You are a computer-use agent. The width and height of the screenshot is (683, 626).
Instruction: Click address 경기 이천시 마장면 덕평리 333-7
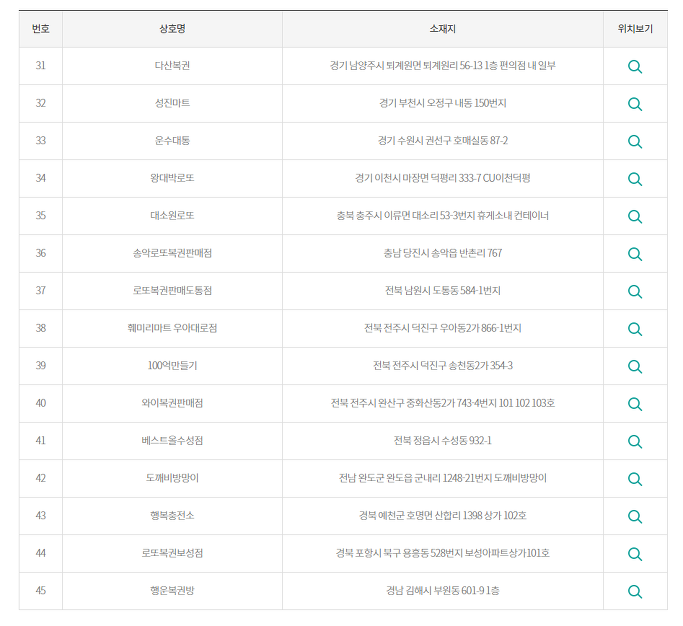click(418, 178)
